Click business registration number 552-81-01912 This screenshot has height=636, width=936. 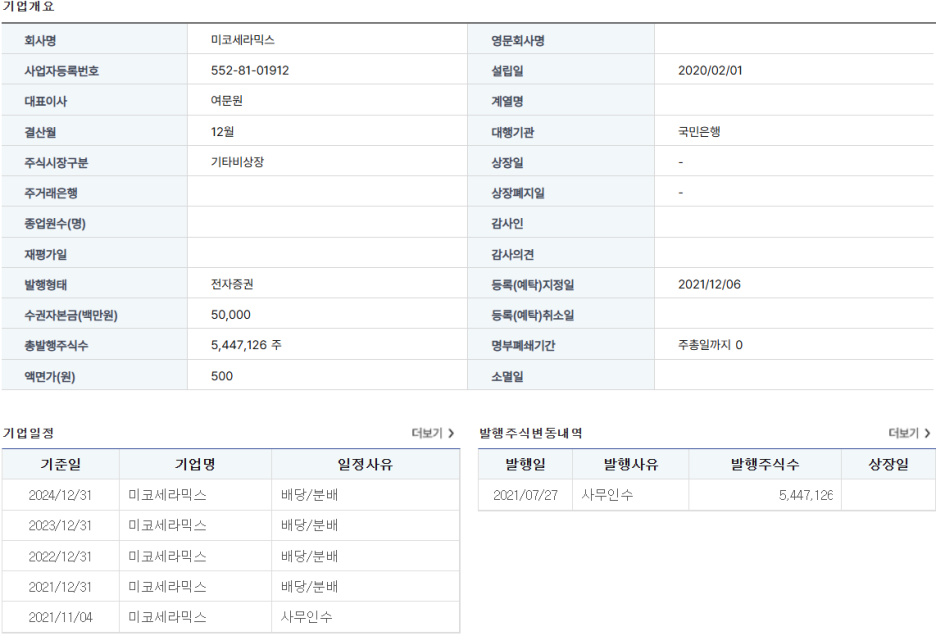point(250,70)
